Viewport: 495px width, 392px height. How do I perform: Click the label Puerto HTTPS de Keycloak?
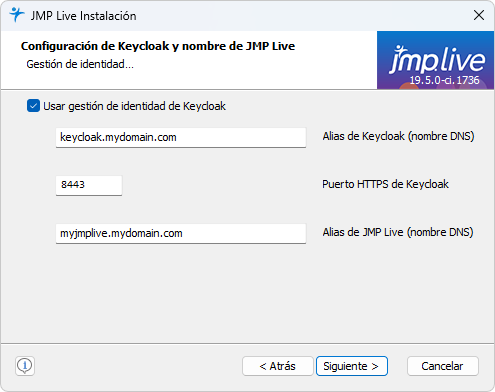385,184
